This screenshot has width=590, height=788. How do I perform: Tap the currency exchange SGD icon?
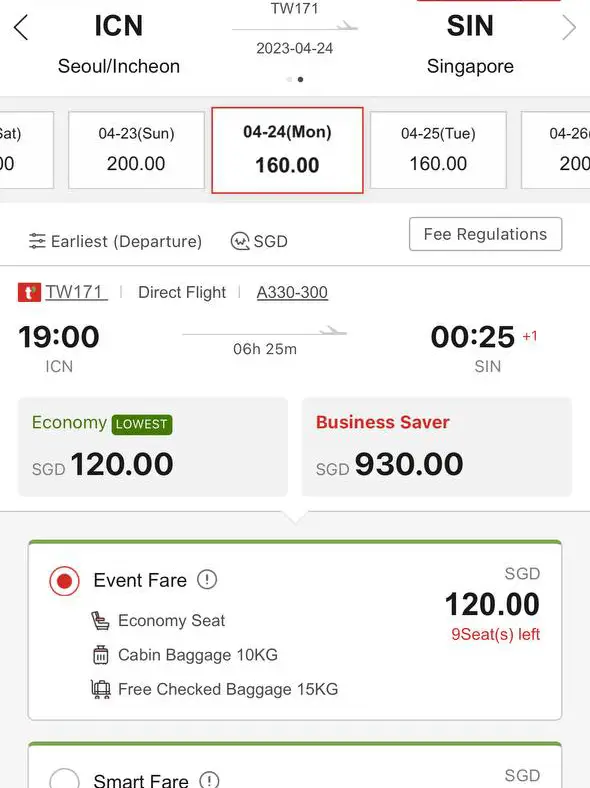[240, 241]
